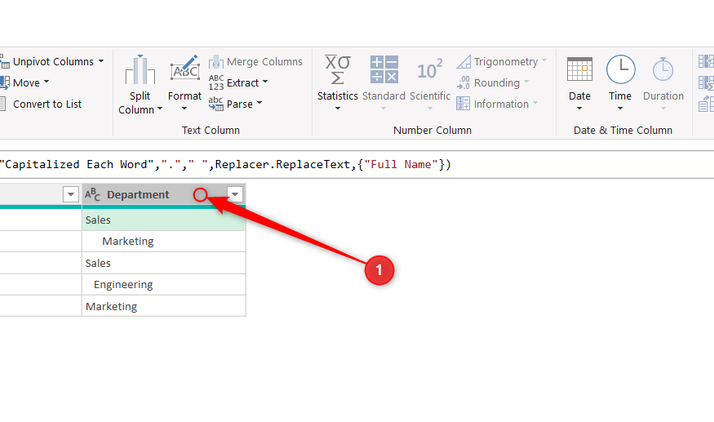
Task: Click the Merge Columns icon
Action: tap(216, 61)
